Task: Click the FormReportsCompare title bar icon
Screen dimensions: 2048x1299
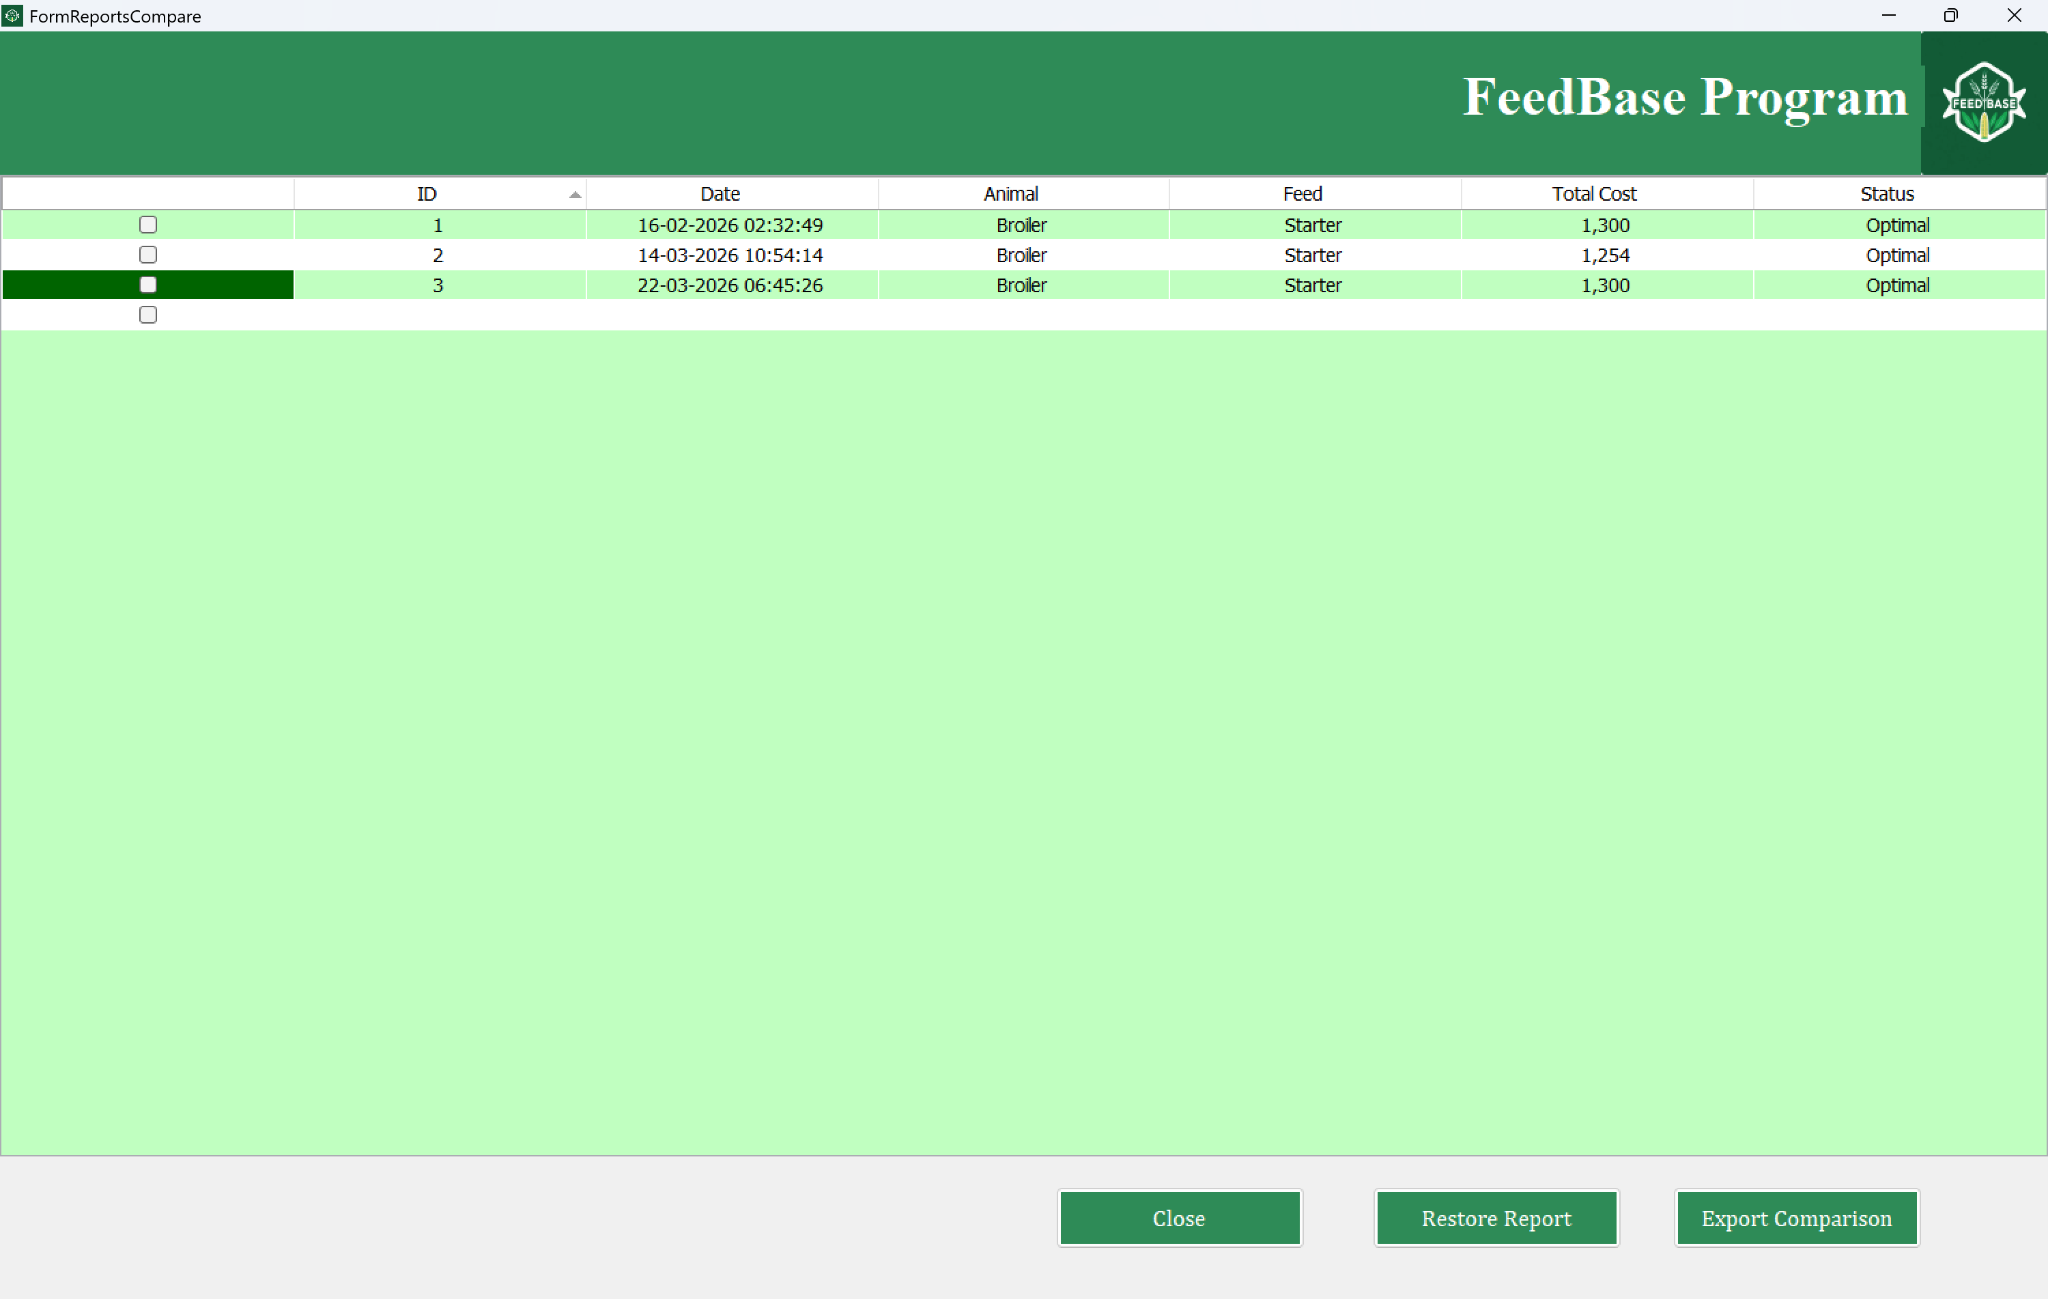Action: 12,16
